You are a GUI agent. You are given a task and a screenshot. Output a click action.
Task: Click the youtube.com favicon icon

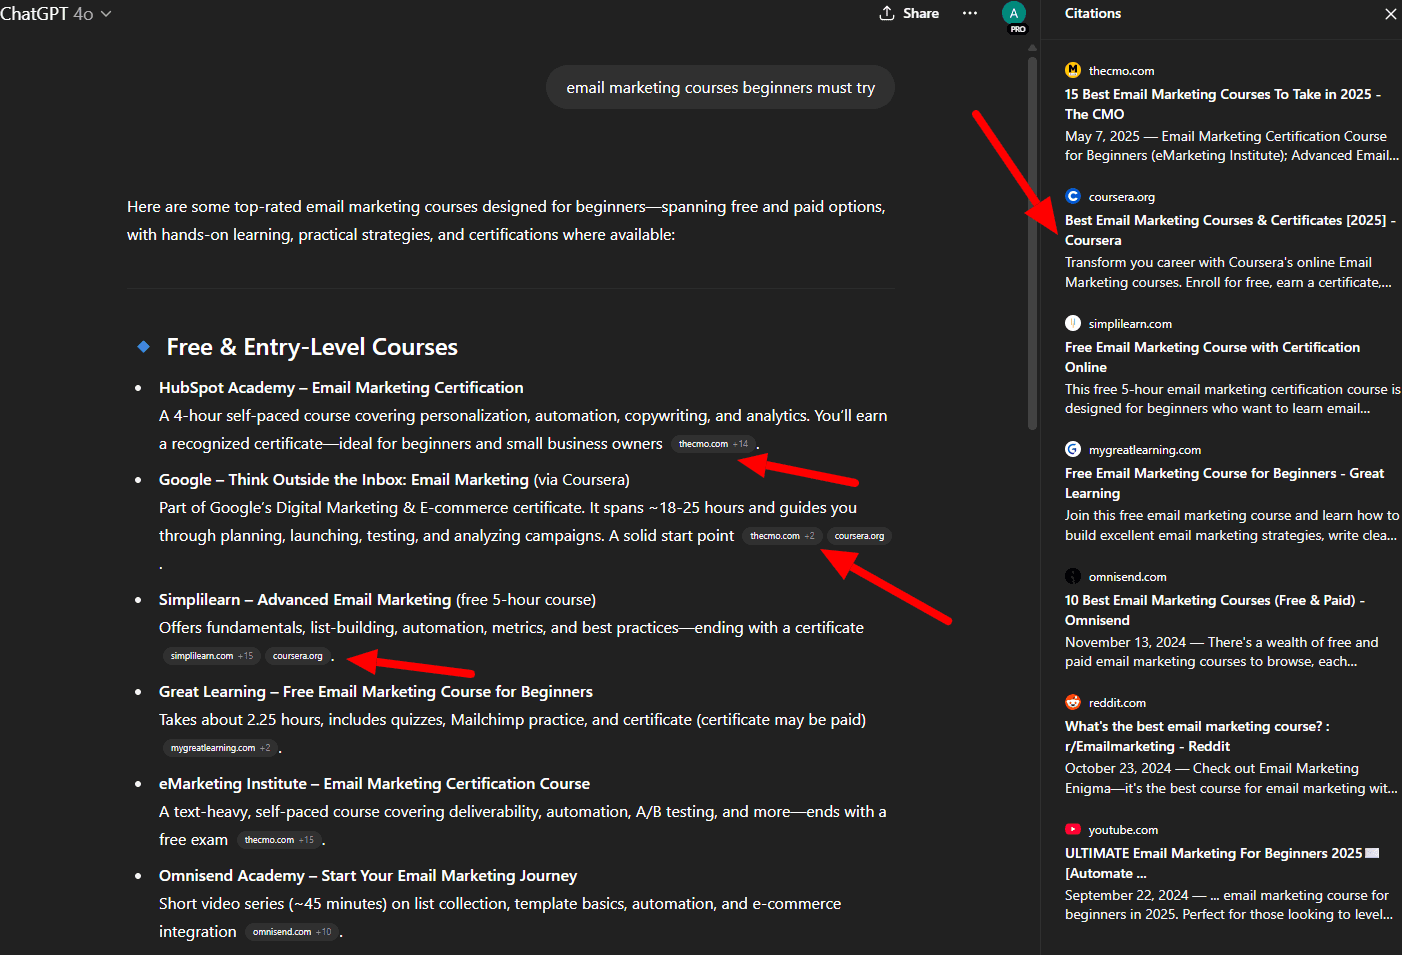(1073, 829)
